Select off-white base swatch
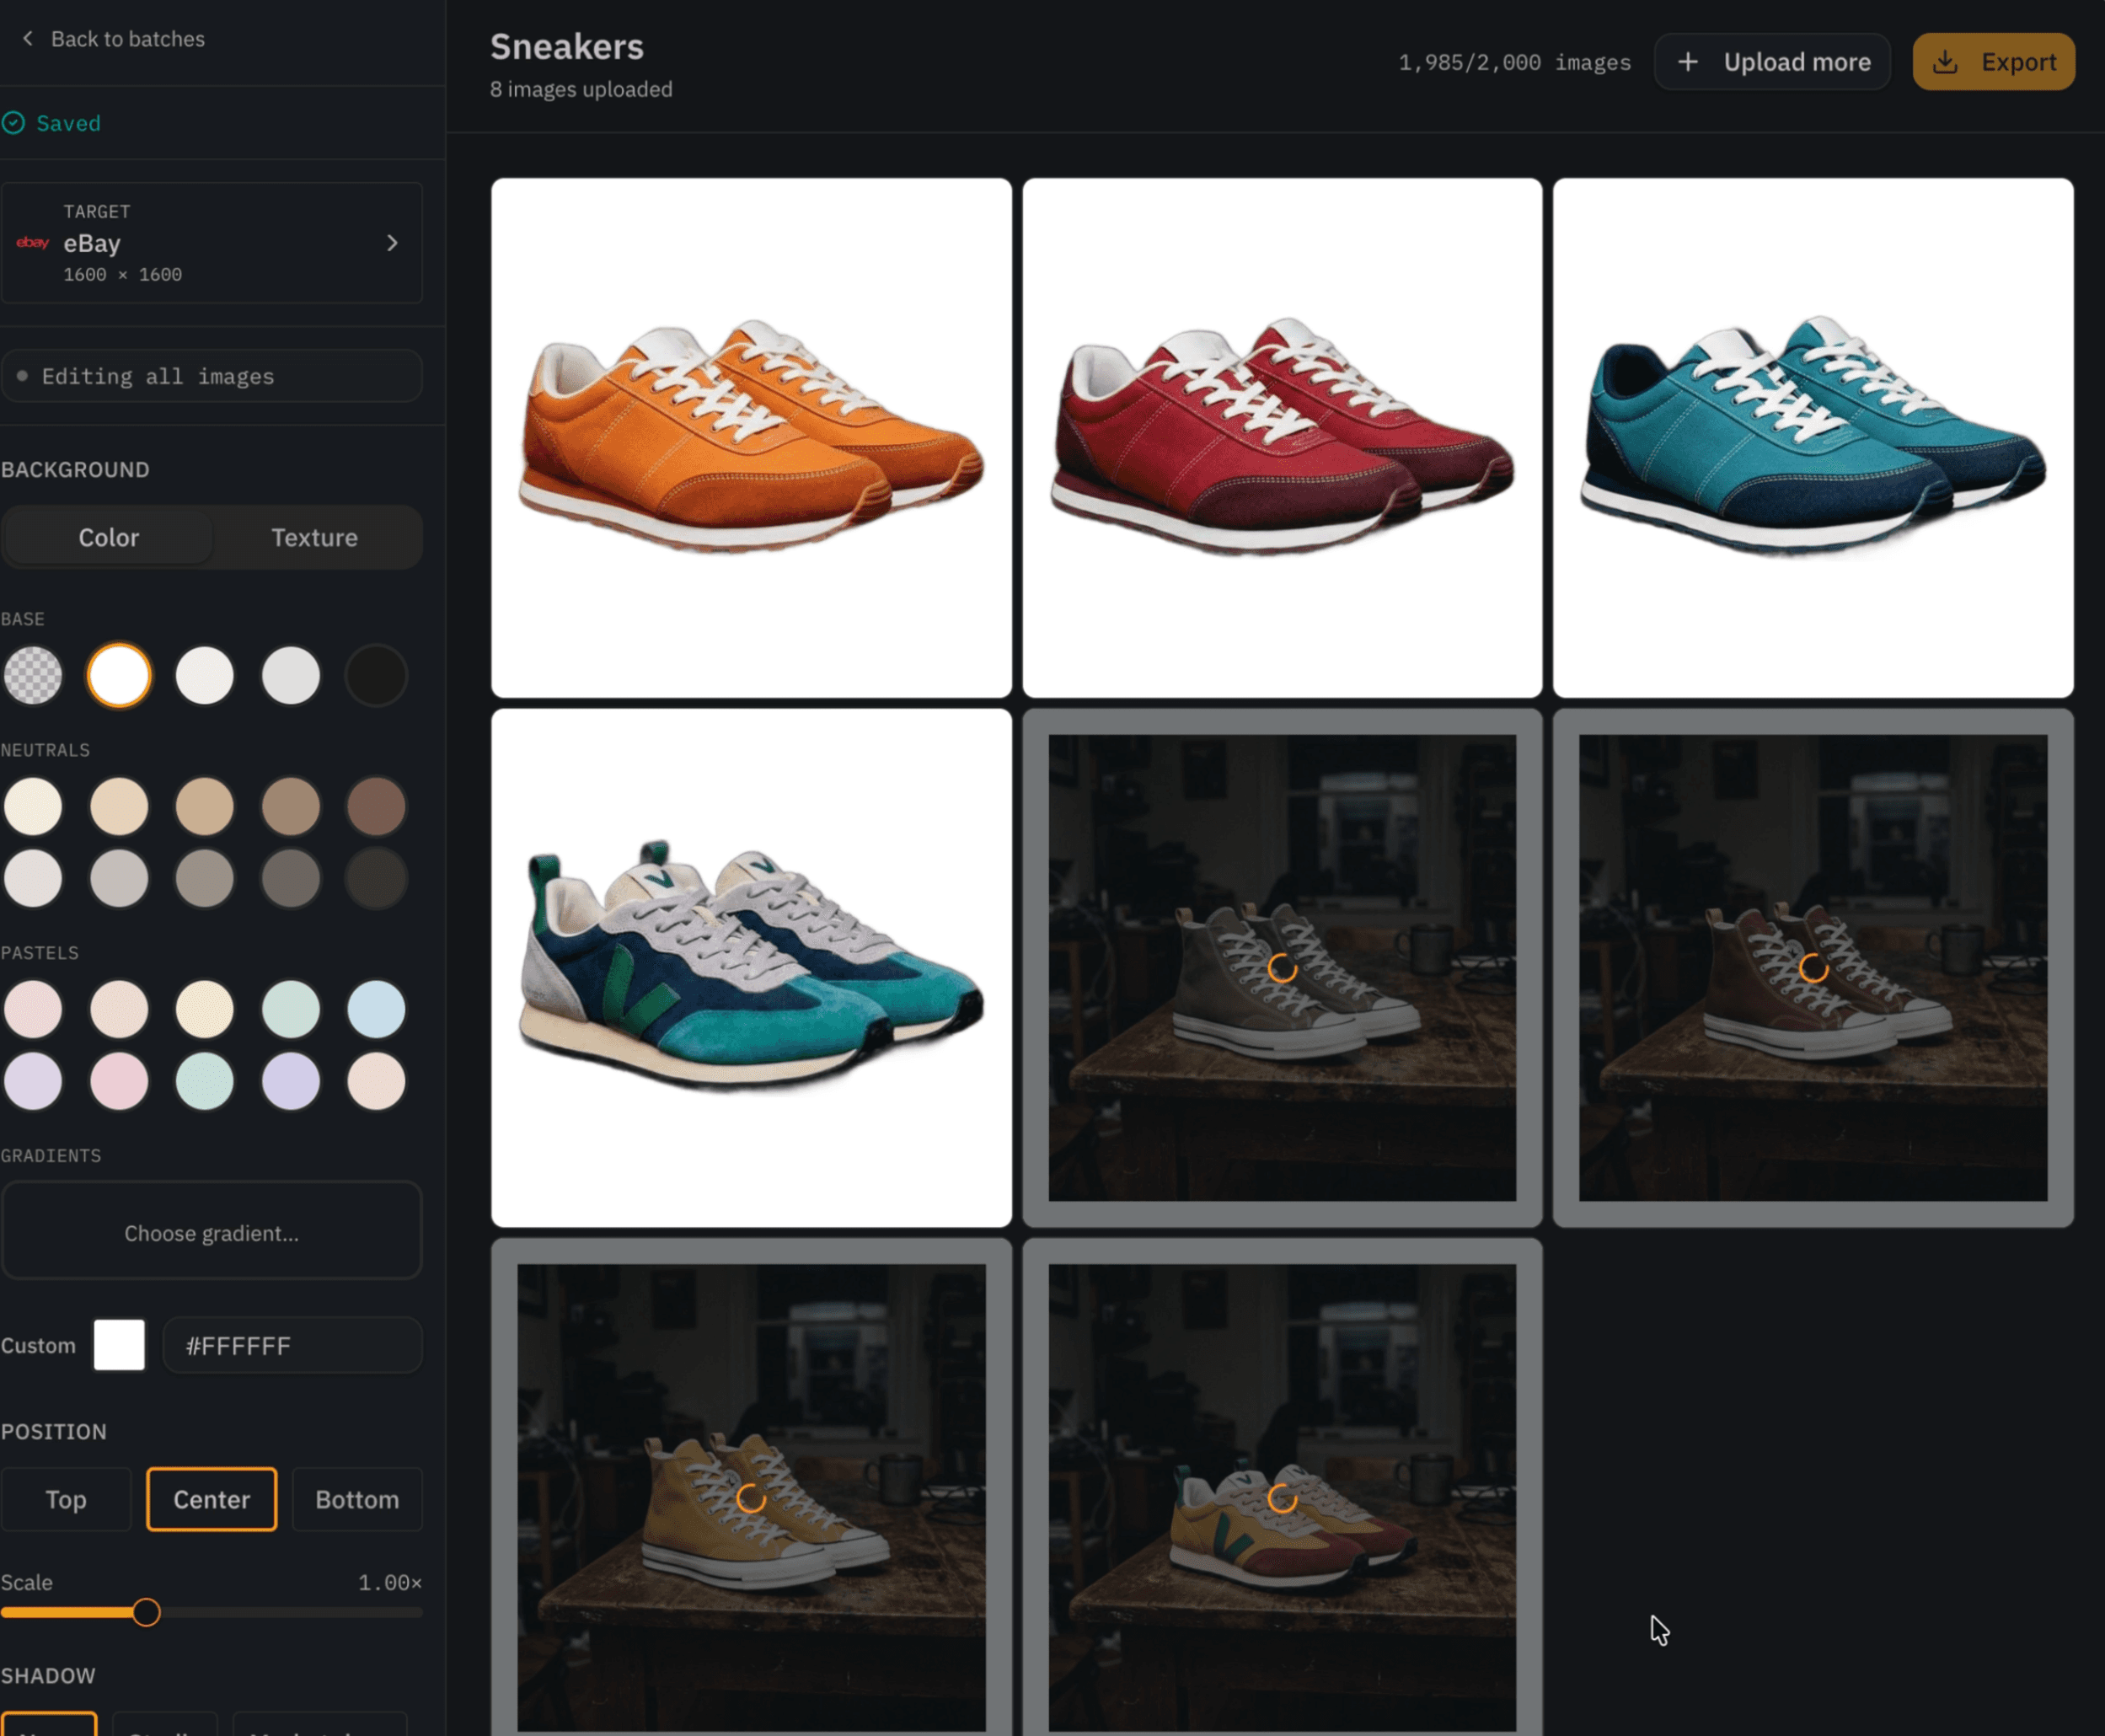Viewport: 2105px width, 1736px height. [205, 675]
